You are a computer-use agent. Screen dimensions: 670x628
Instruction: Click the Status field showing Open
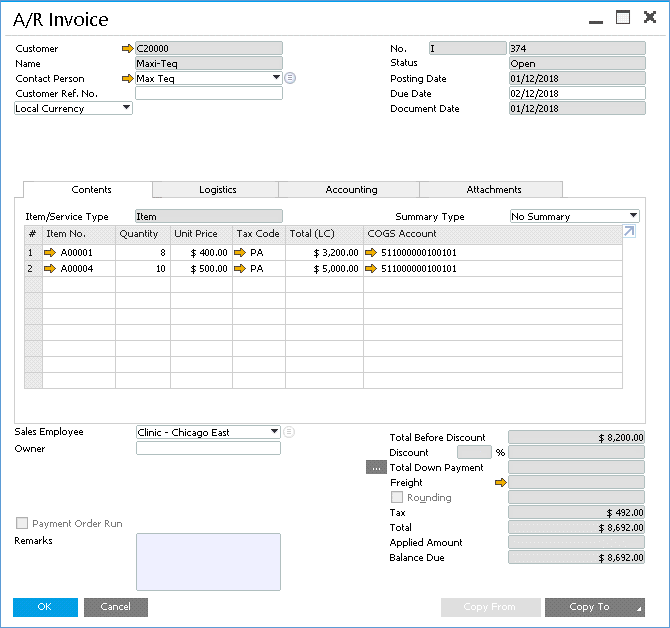577,63
